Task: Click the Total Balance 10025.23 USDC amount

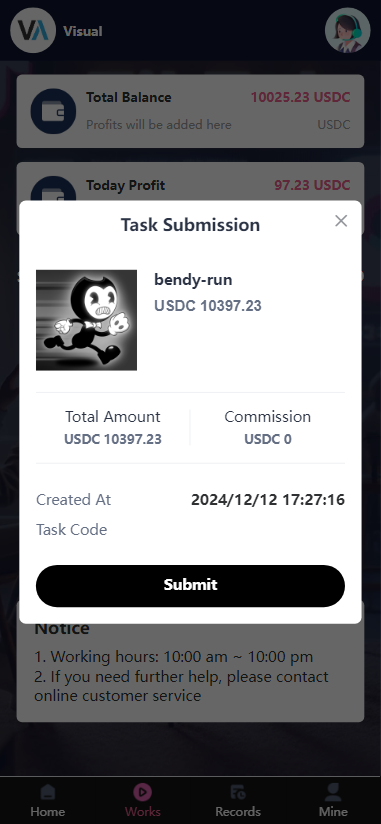Action: [x=300, y=97]
